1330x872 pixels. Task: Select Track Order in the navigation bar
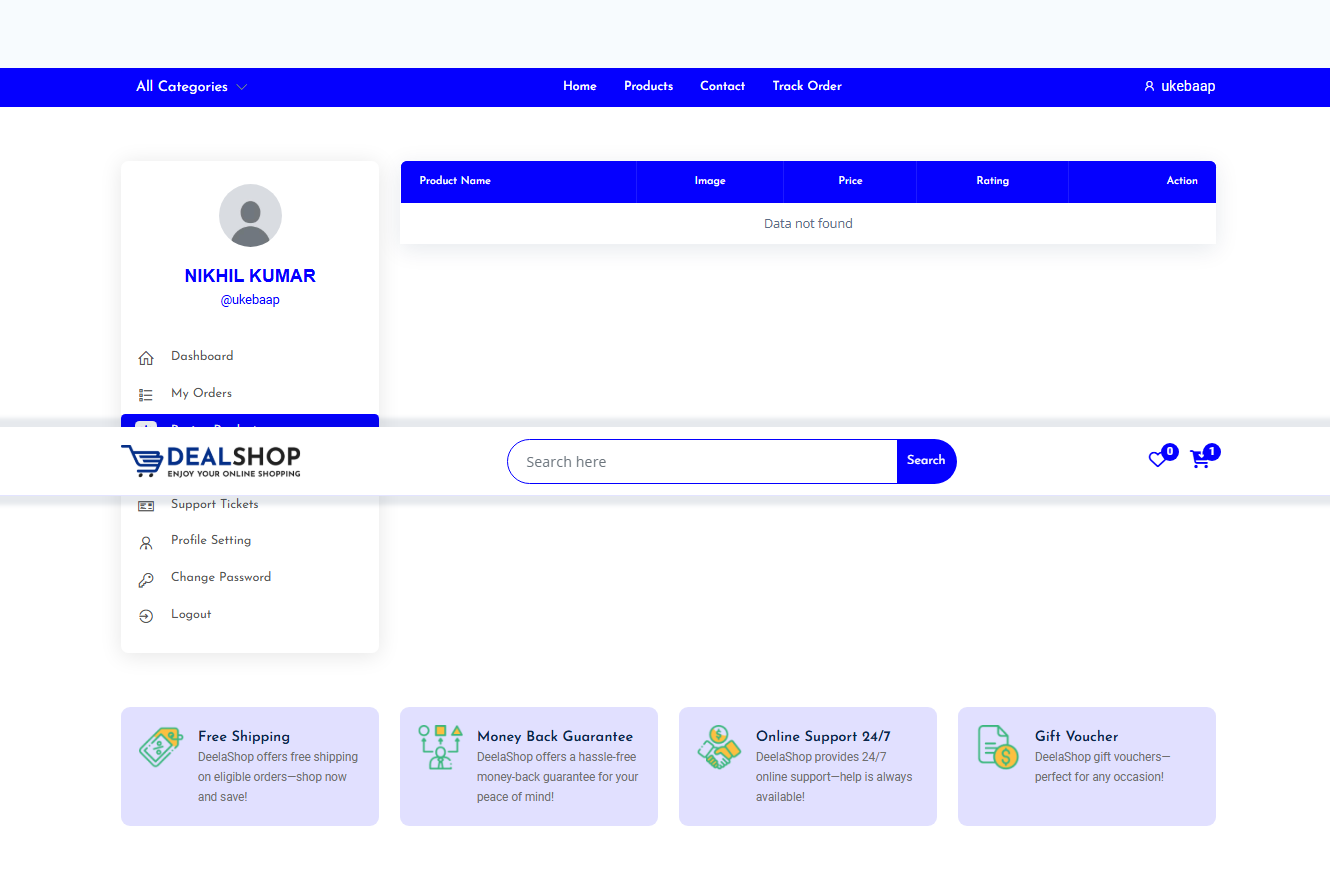(x=806, y=86)
